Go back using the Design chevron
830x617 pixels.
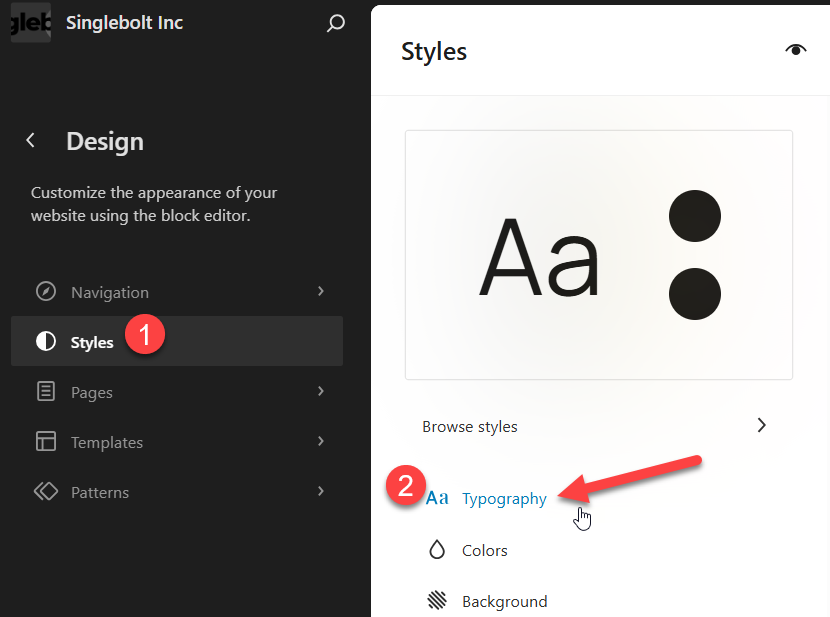[x=31, y=140]
